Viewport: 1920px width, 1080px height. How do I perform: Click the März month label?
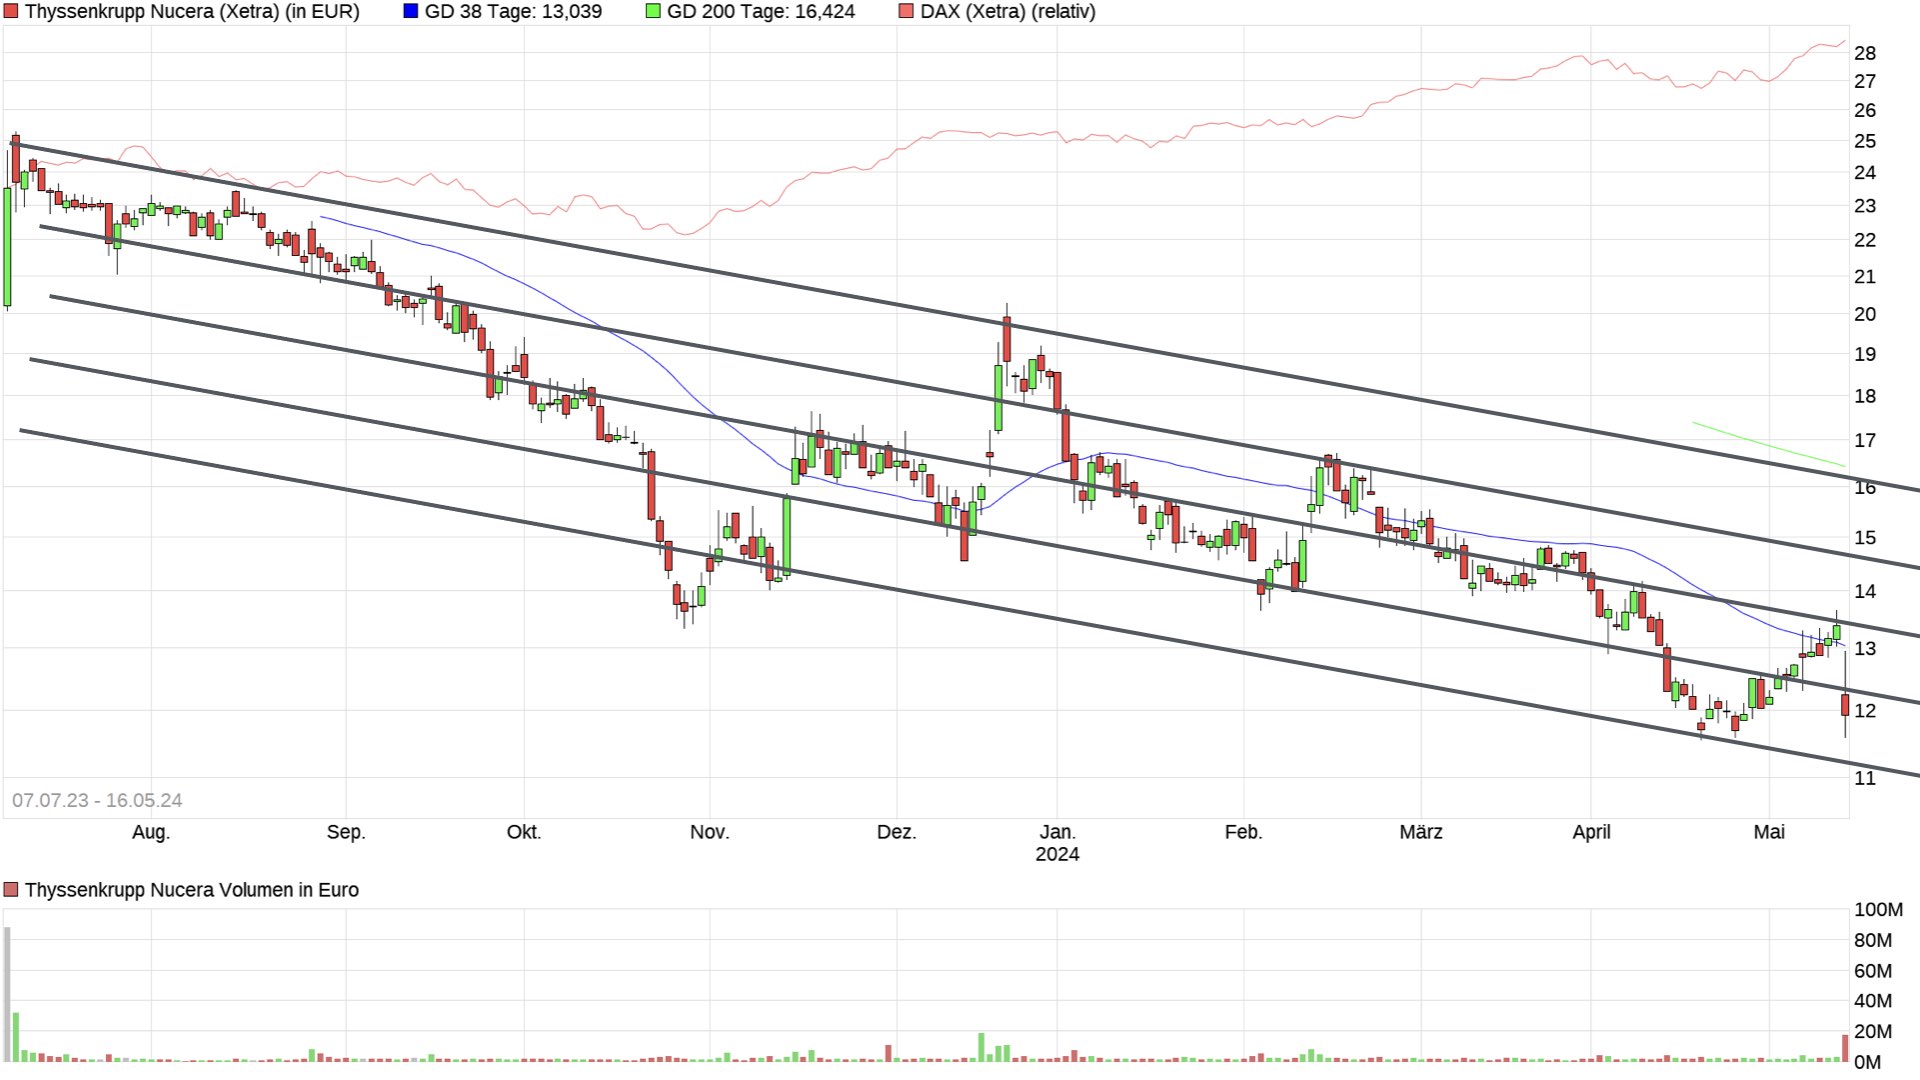point(1420,832)
